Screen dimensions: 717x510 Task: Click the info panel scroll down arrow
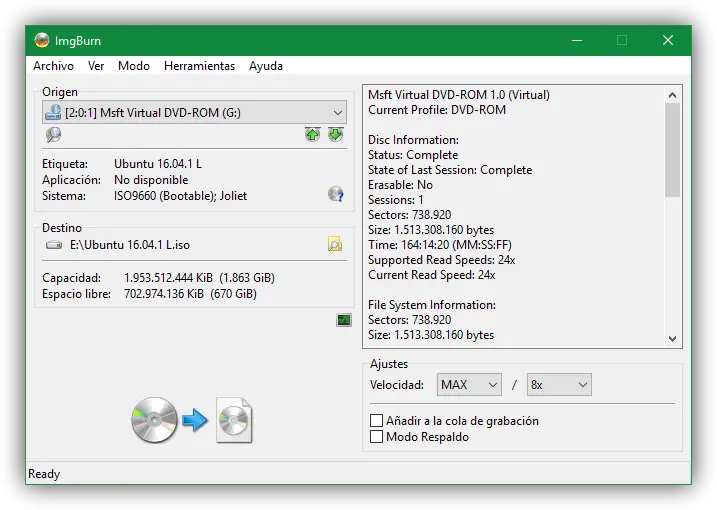click(672, 338)
